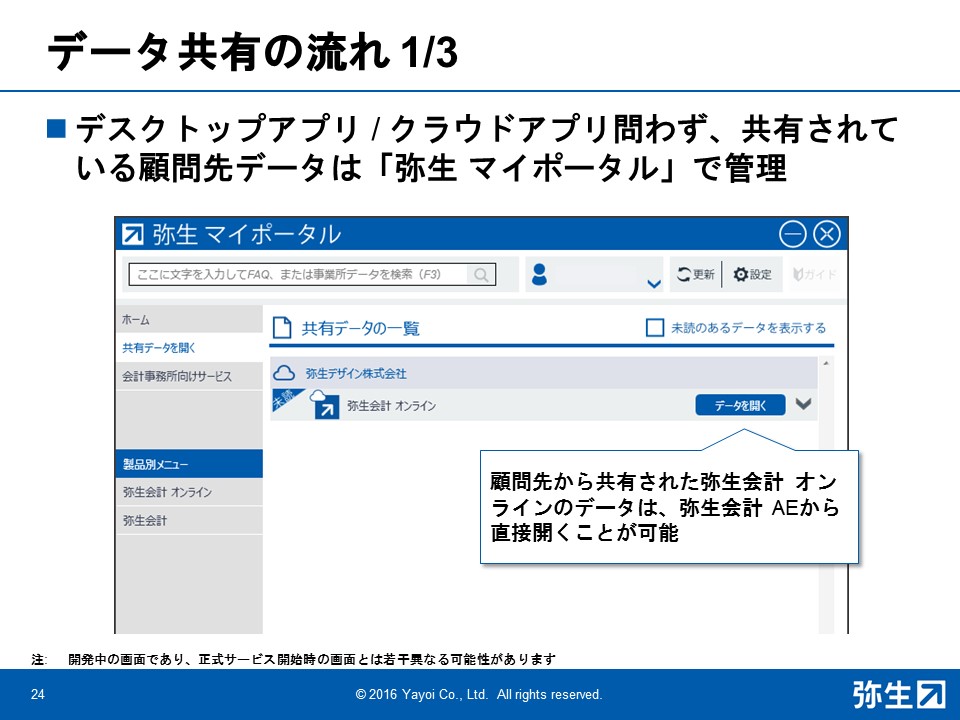Open 会計事務所向けサービス menu item
Image resolution: width=960 pixels, height=720 pixels.
click(189, 376)
